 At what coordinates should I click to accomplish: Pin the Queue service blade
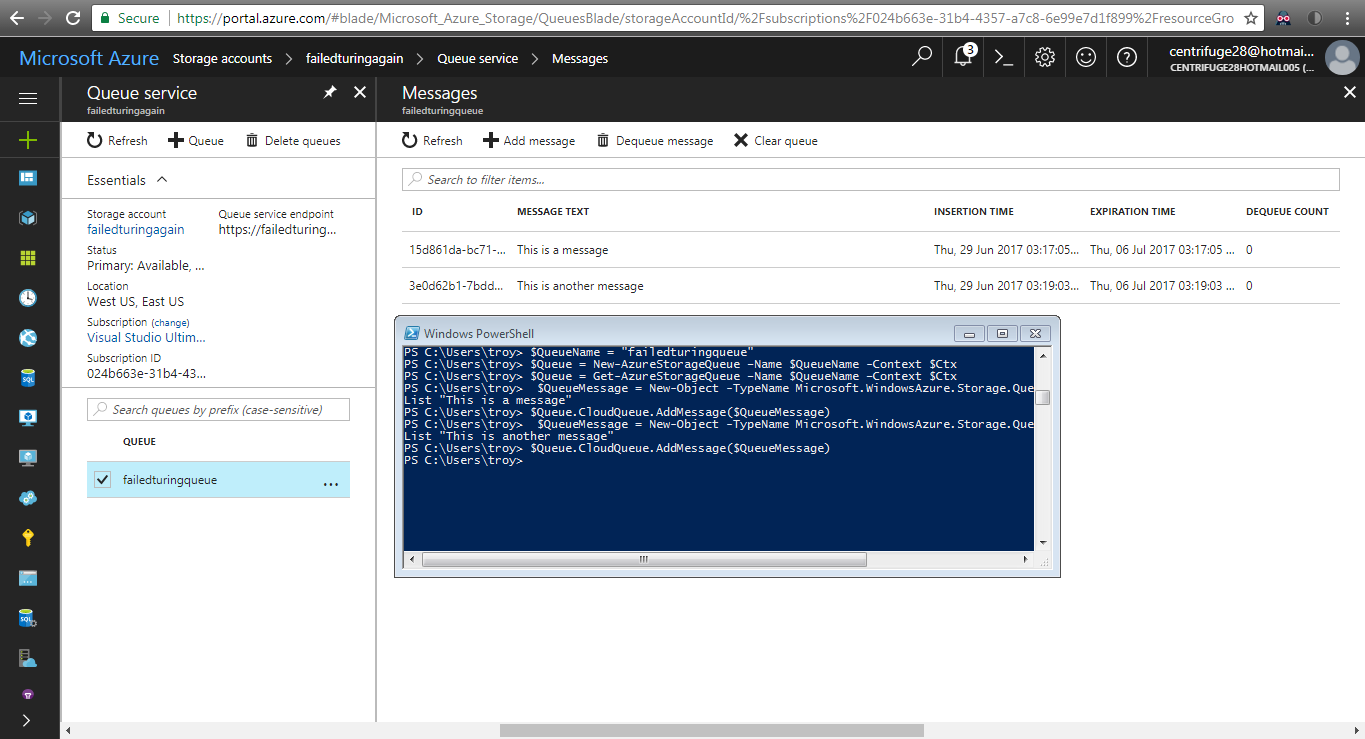(330, 92)
